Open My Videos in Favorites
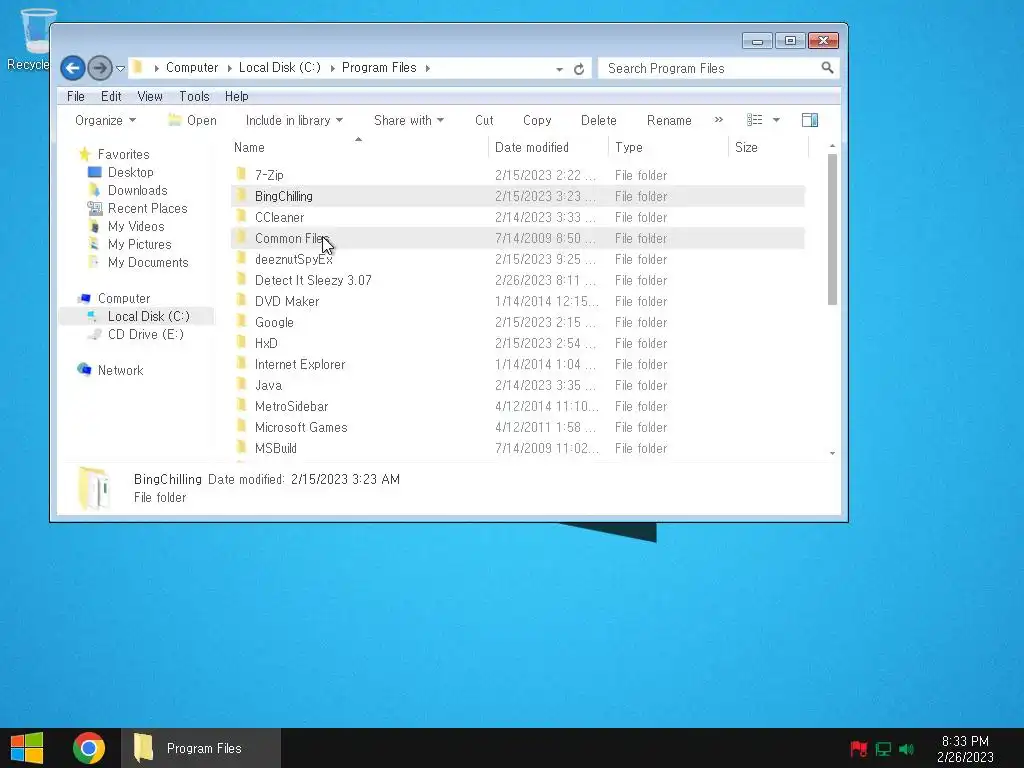The height and width of the screenshot is (768, 1024). coord(136,226)
